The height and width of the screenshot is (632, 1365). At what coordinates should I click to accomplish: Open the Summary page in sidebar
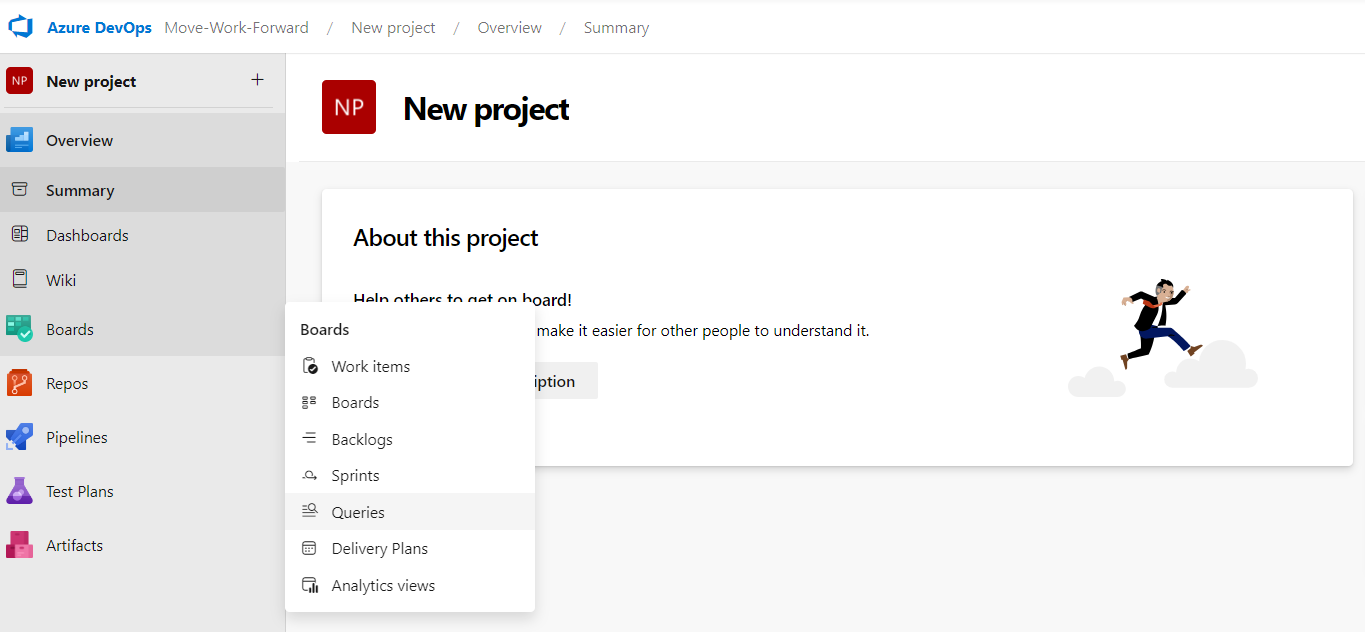[80, 190]
